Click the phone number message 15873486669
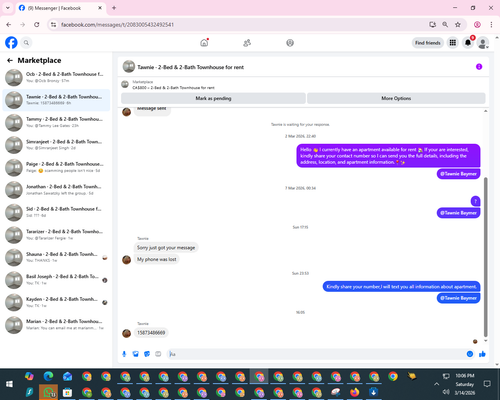This screenshot has height=400, width=500. [x=151, y=333]
